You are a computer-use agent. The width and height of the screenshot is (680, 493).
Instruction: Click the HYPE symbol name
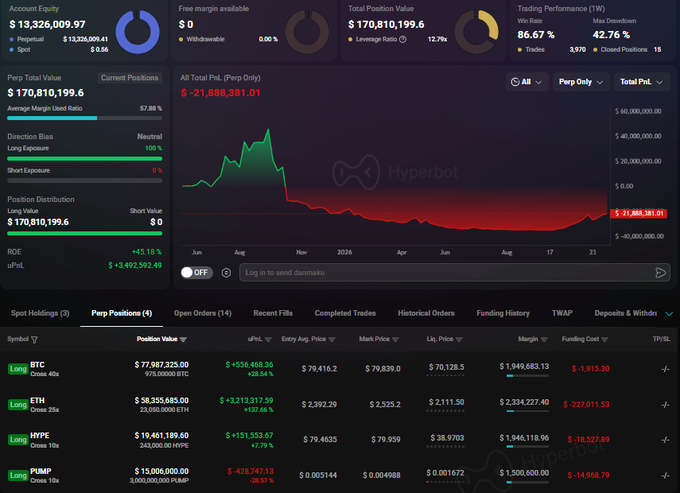point(39,435)
